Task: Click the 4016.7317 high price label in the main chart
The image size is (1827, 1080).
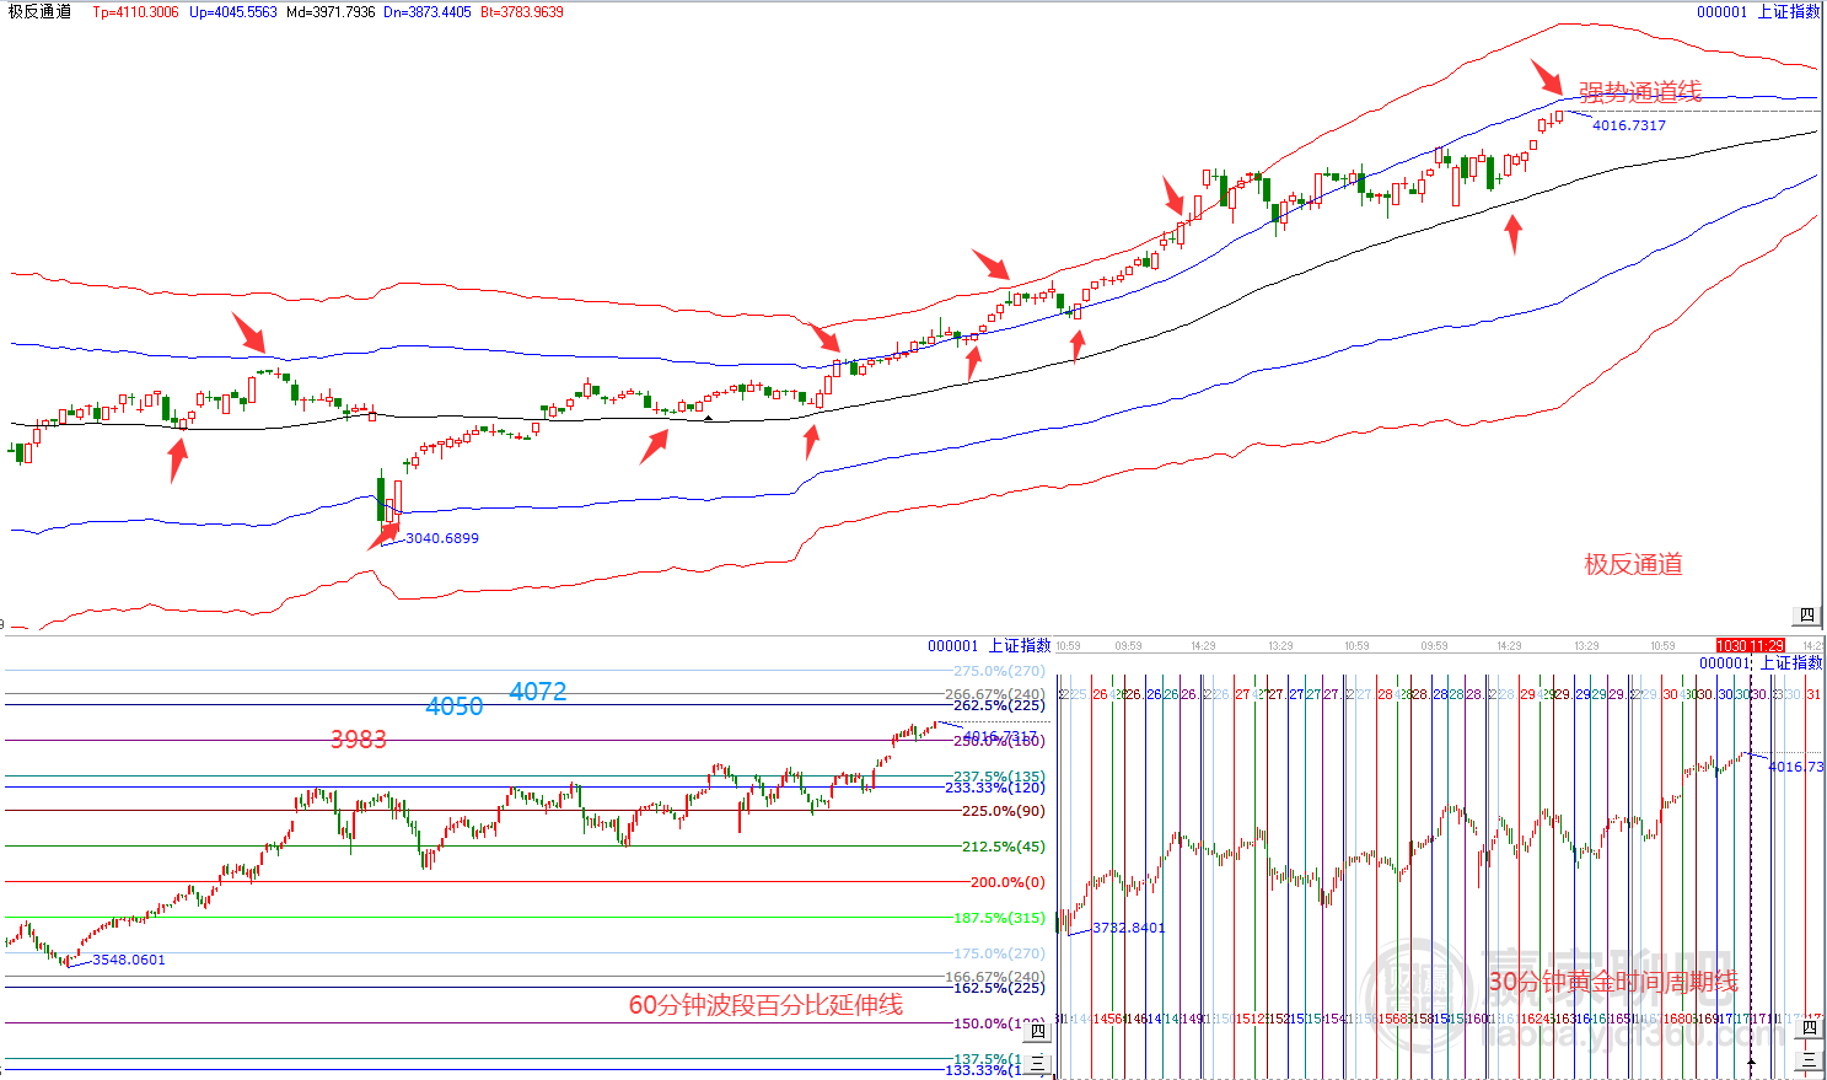Action: pyautogui.click(x=1629, y=125)
